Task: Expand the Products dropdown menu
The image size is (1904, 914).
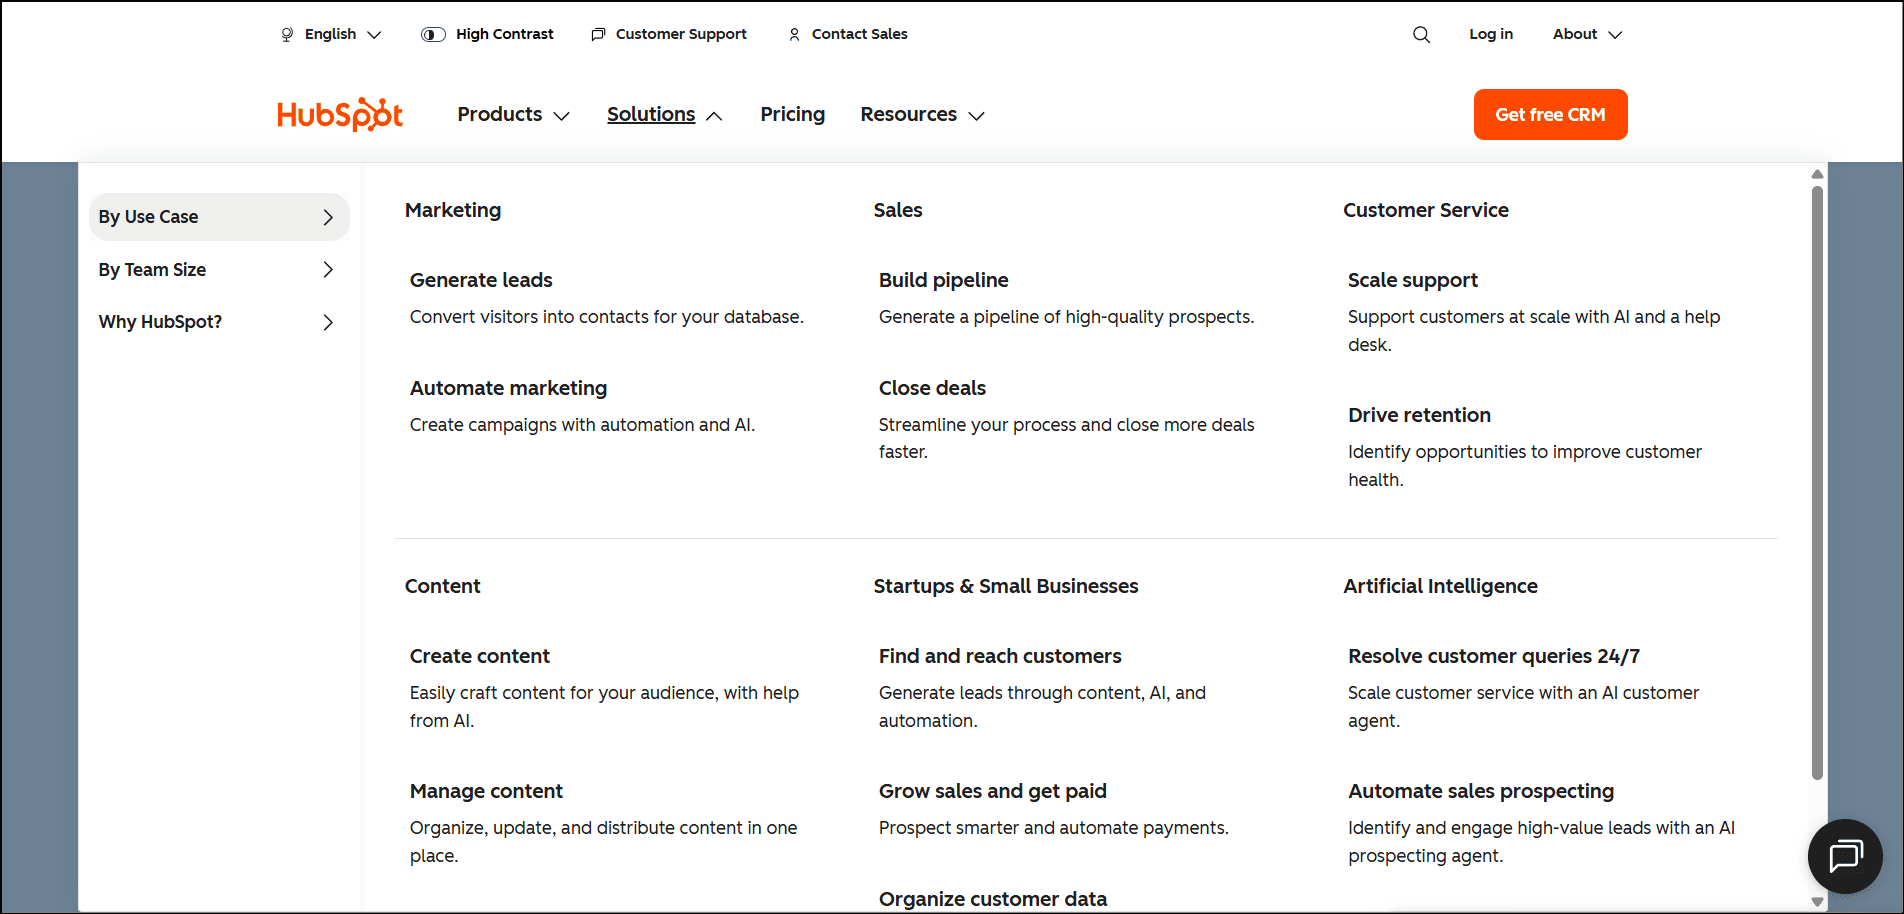Action: tap(513, 115)
